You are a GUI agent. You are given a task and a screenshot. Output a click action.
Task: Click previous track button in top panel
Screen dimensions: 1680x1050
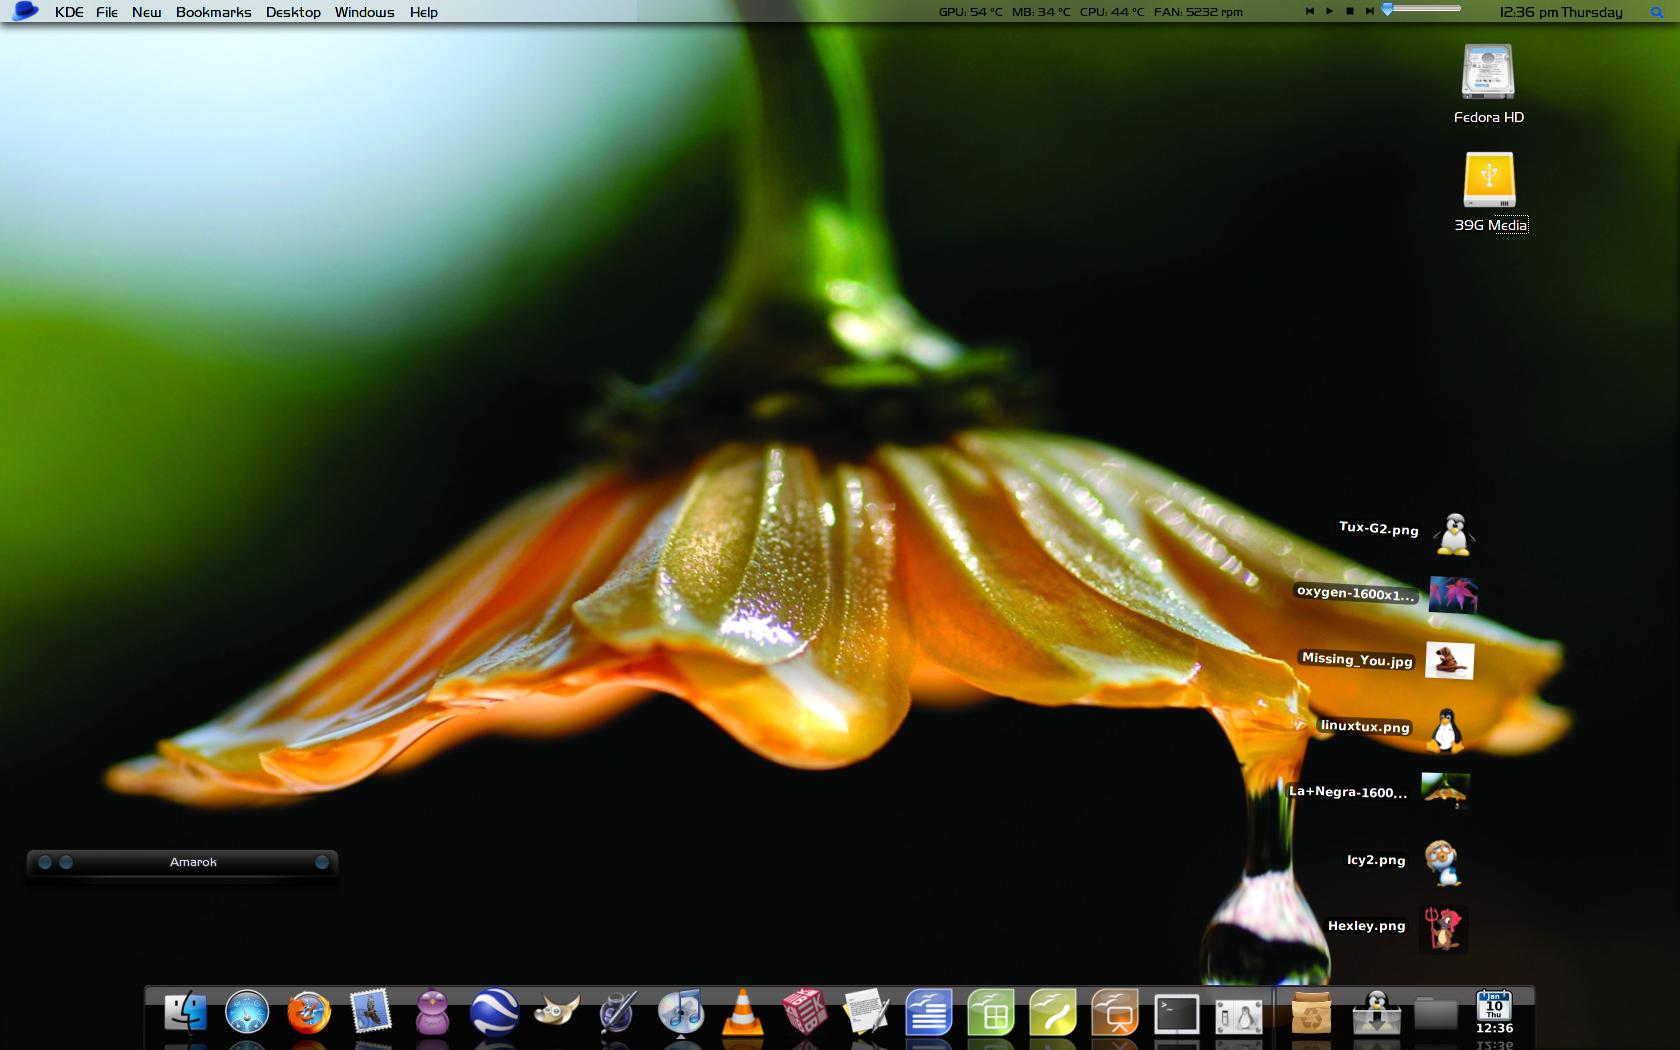click(1310, 11)
